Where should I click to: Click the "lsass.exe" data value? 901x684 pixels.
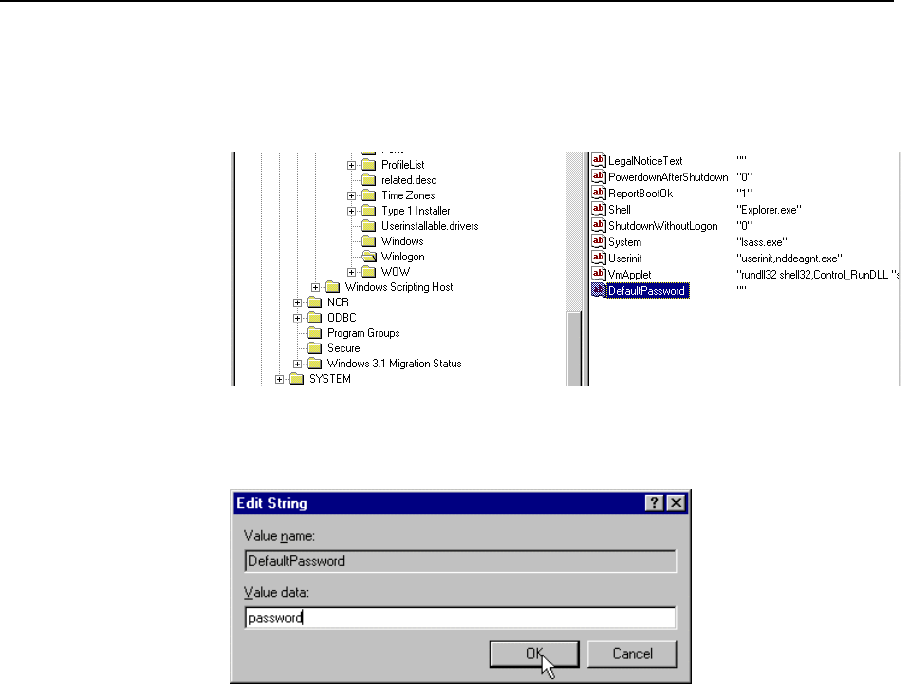tap(762, 242)
